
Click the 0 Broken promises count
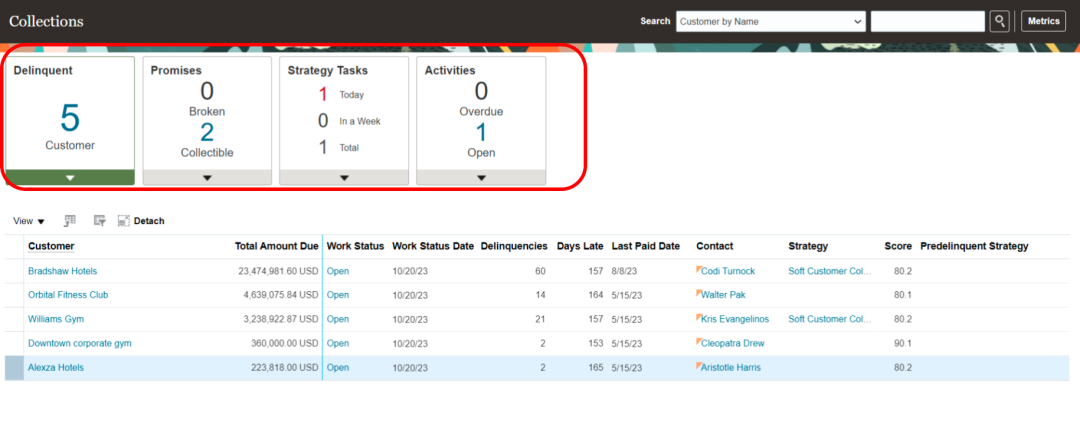pos(207,91)
